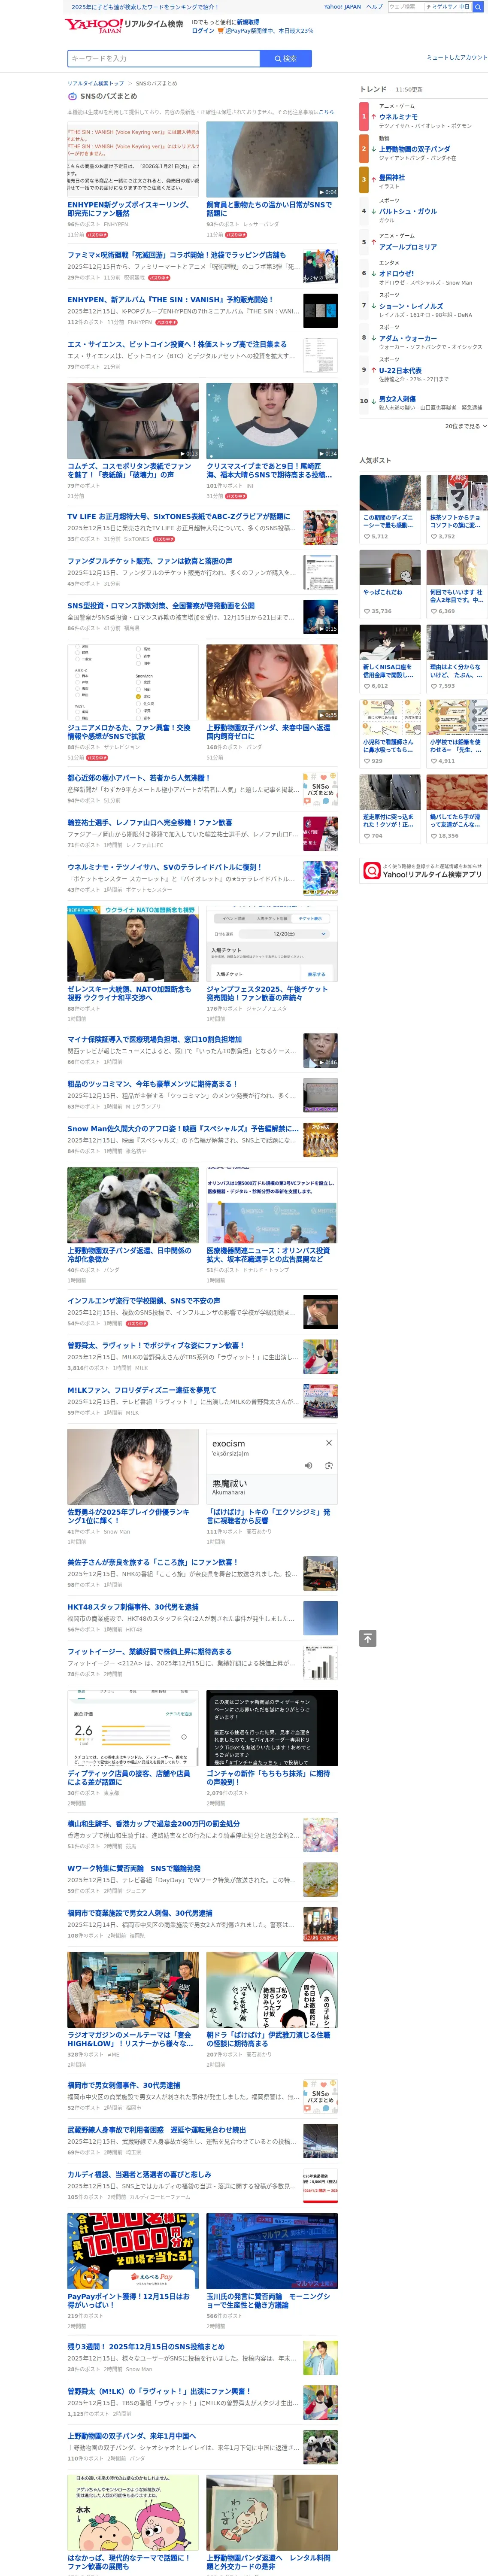488x2576 pixels.
Task: Click radio studio photo thumbnail
Action: pos(133,1990)
